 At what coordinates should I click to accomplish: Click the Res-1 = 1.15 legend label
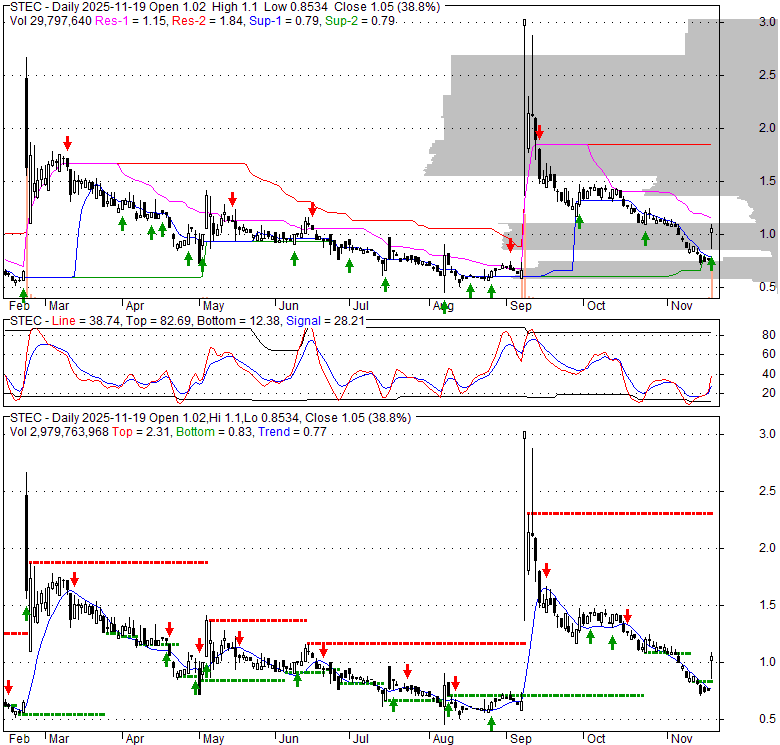coord(130,21)
